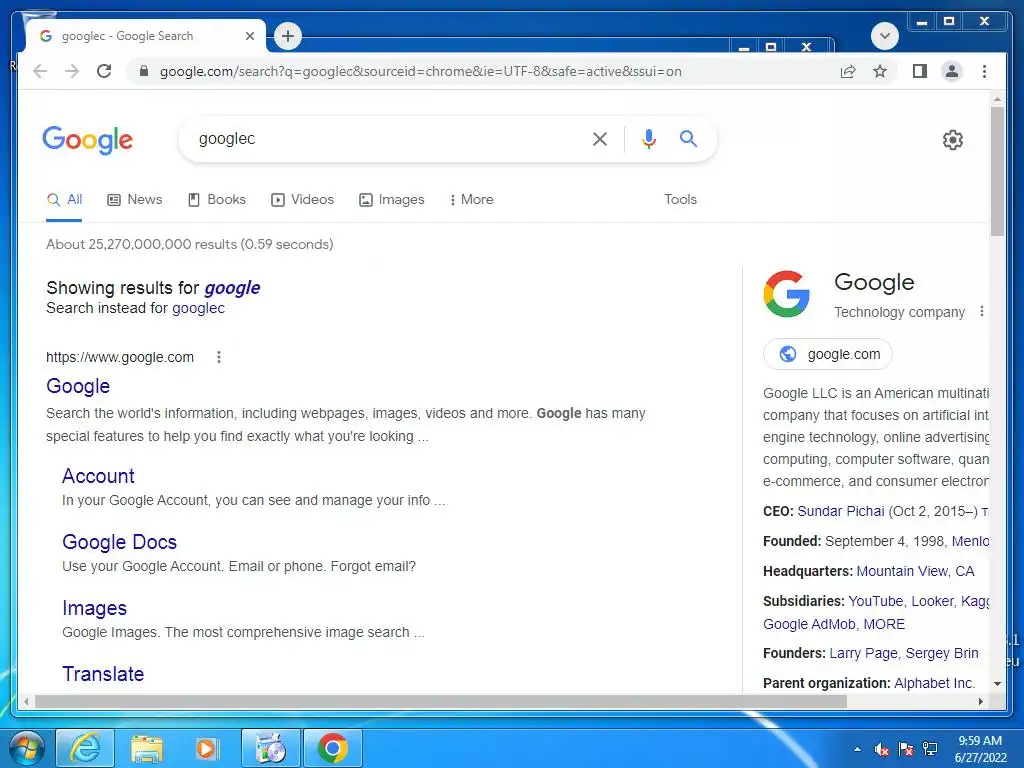Open Chrome's three-dot main menu

tap(984, 71)
